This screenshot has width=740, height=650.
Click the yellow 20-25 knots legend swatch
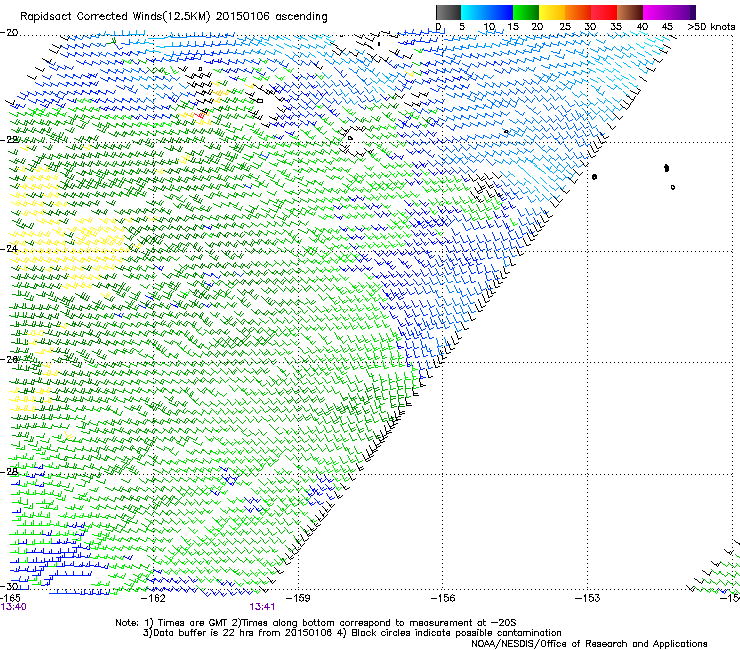pos(552,12)
